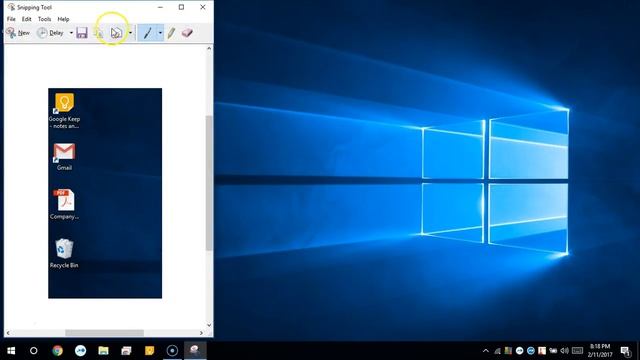Image resolution: width=640 pixels, height=360 pixels.
Task: Maximize the Snipping Tool window
Action: click(x=181, y=7)
